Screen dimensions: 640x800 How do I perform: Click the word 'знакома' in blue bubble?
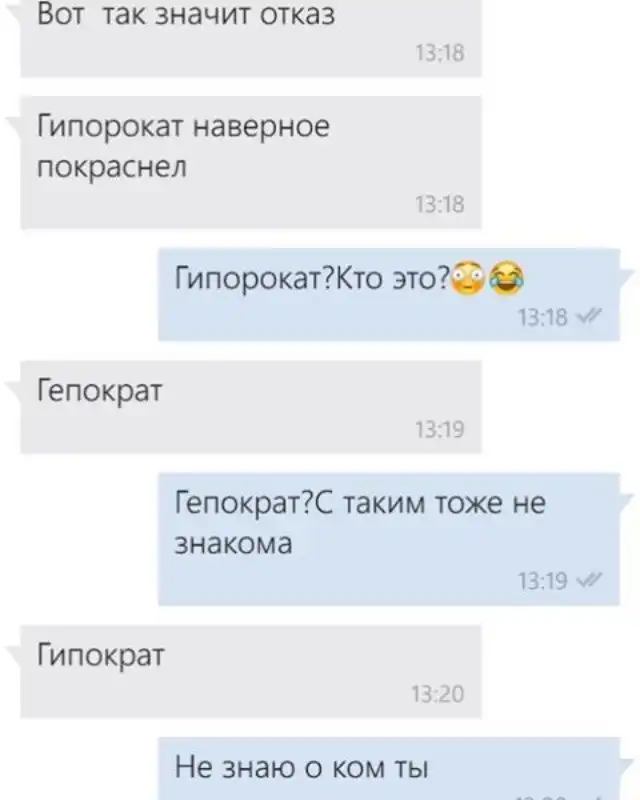pyautogui.click(x=233, y=543)
